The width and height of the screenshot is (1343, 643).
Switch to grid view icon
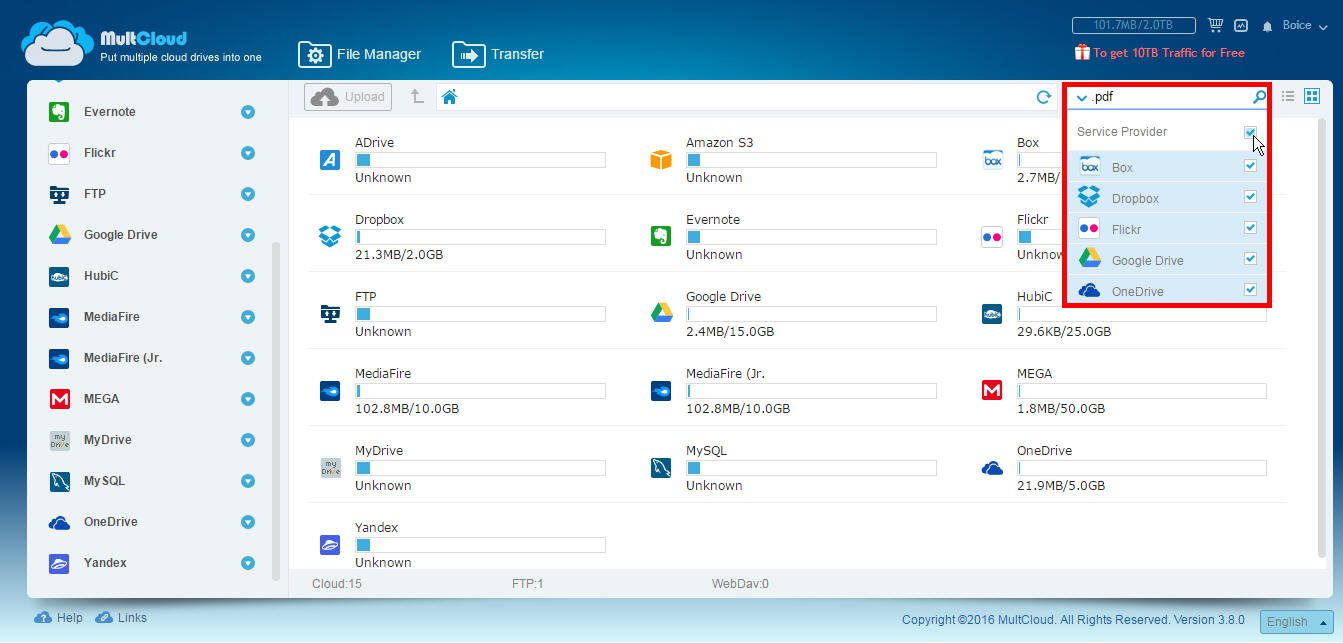tap(1312, 96)
